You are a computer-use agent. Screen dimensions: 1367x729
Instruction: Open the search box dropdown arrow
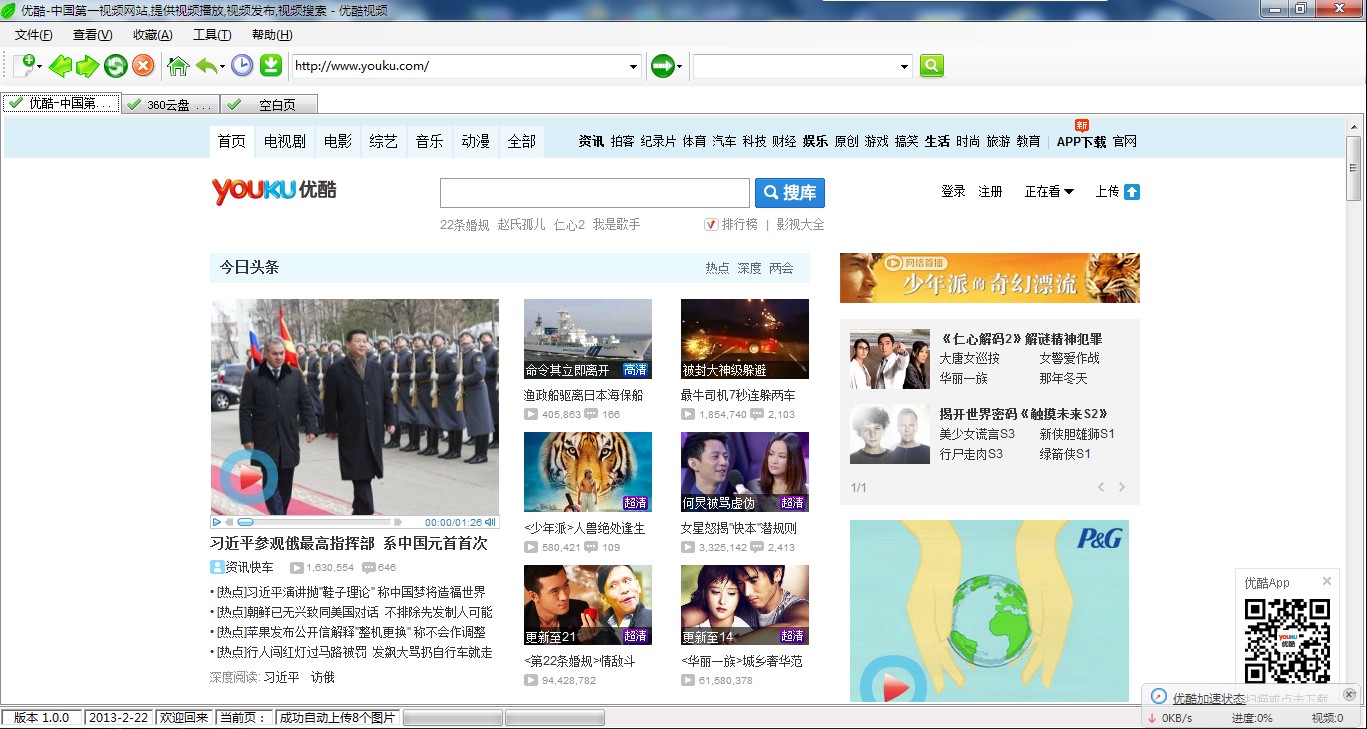pyautogui.click(x=905, y=67)
